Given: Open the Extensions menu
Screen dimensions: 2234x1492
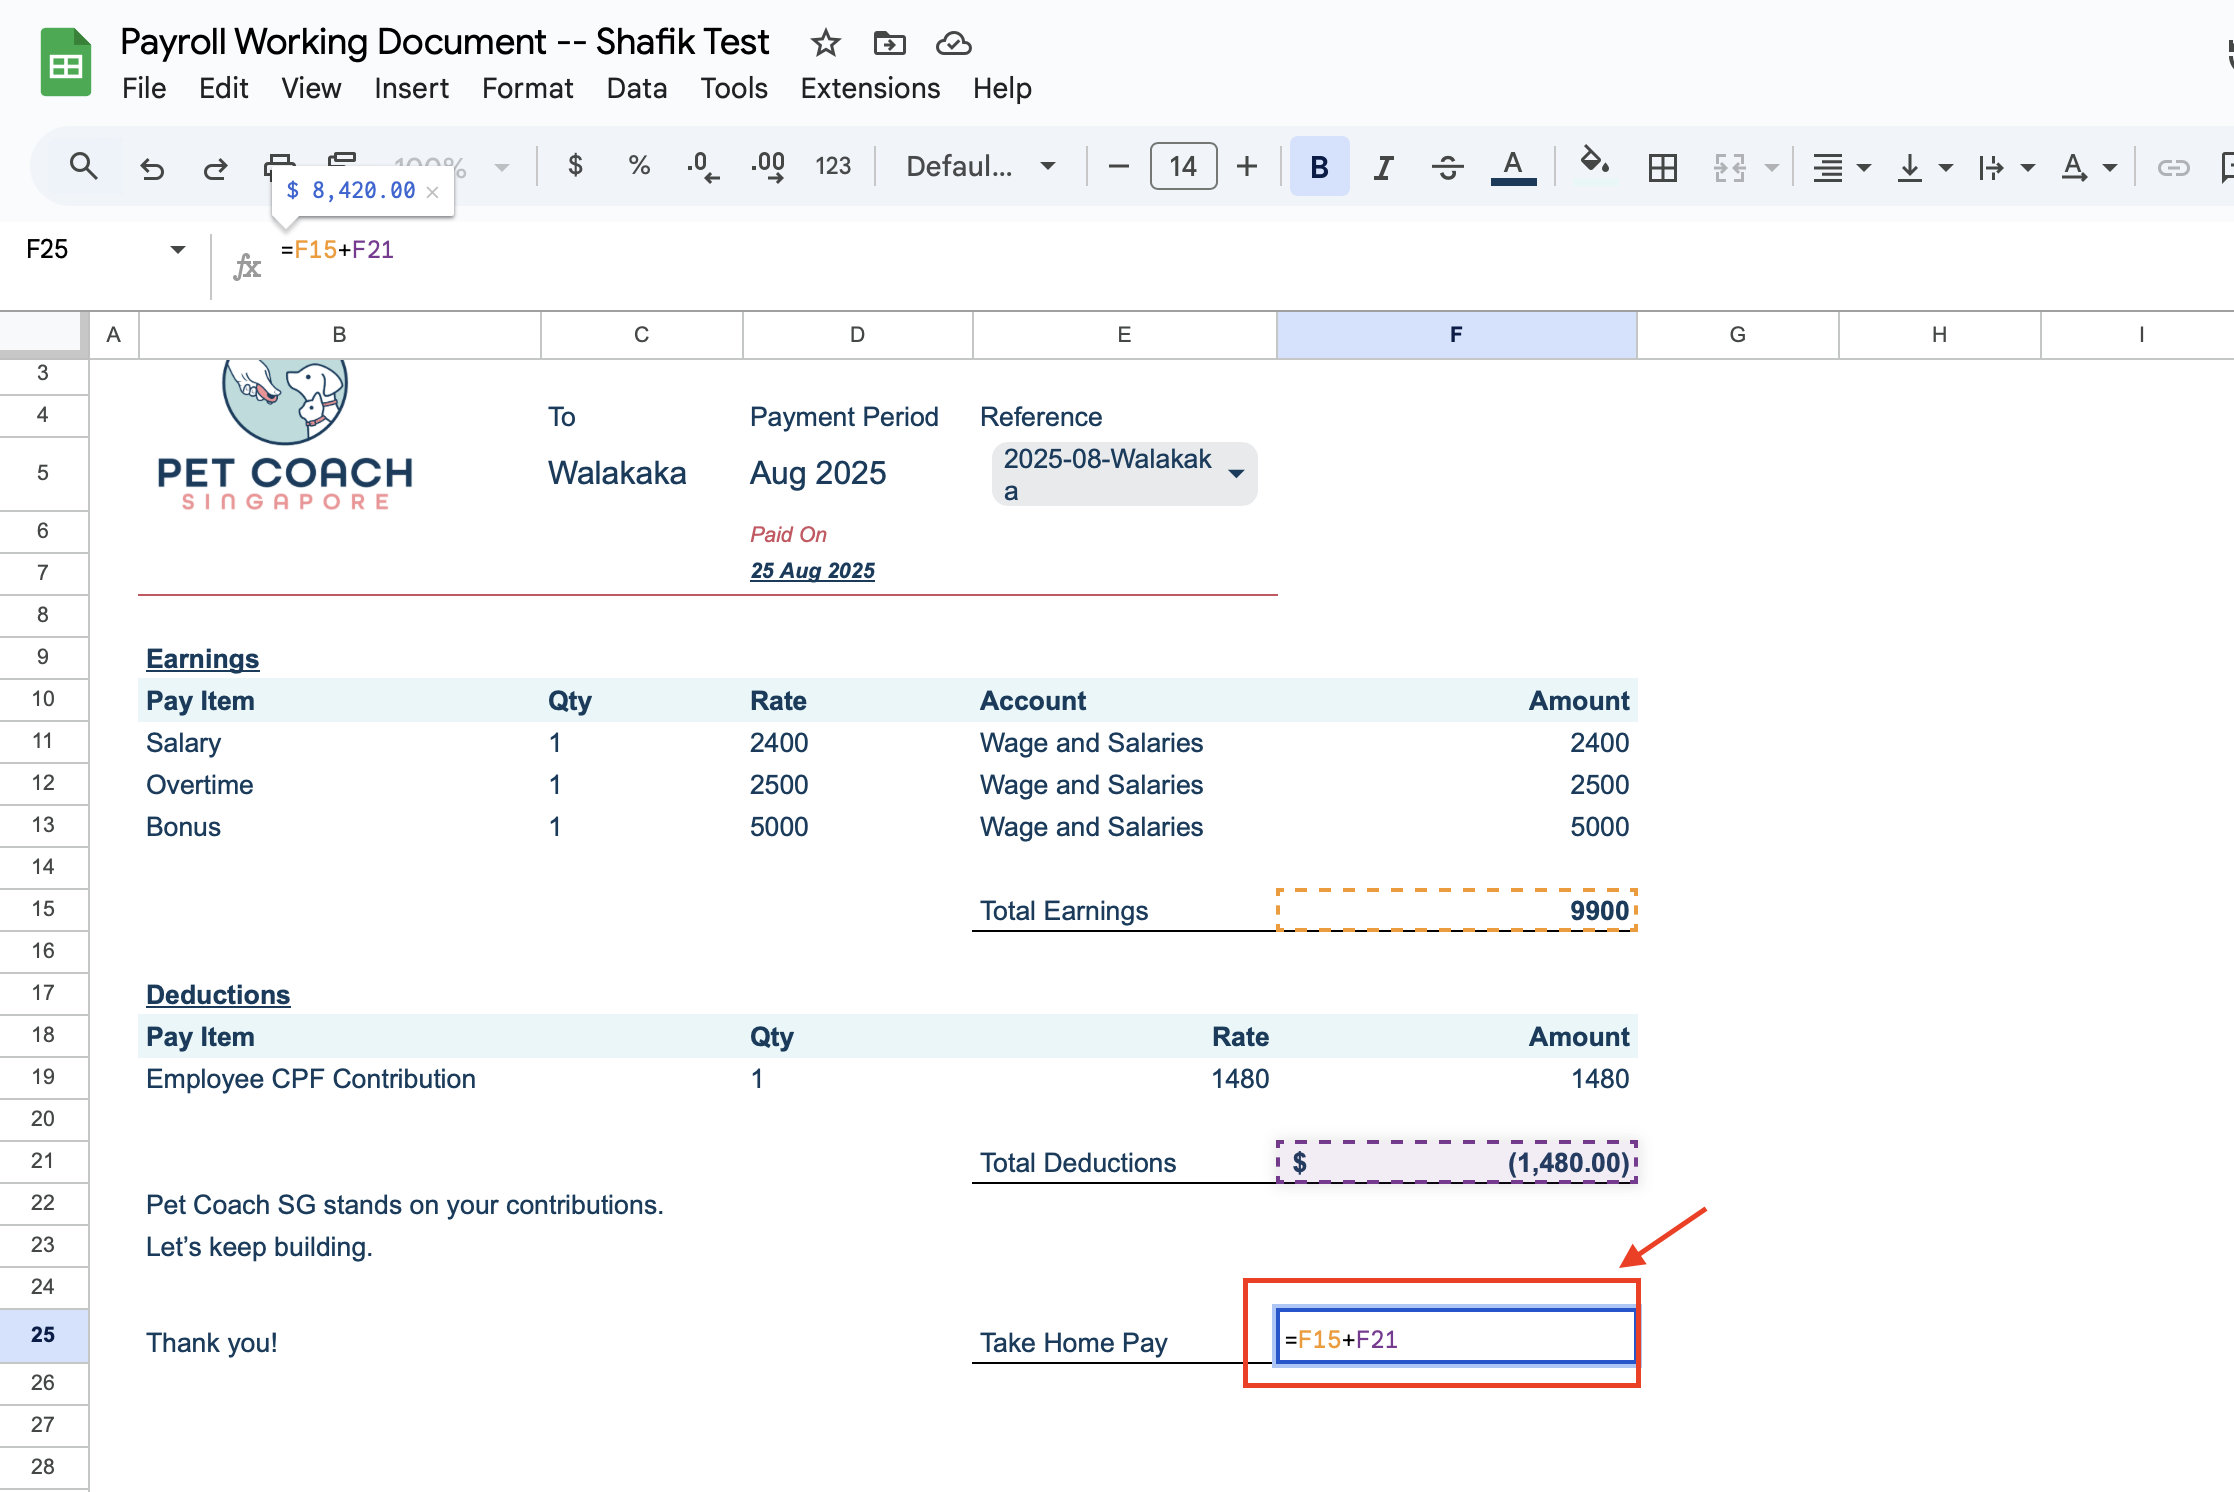Looking at the screenshot, I should [870, 88].
